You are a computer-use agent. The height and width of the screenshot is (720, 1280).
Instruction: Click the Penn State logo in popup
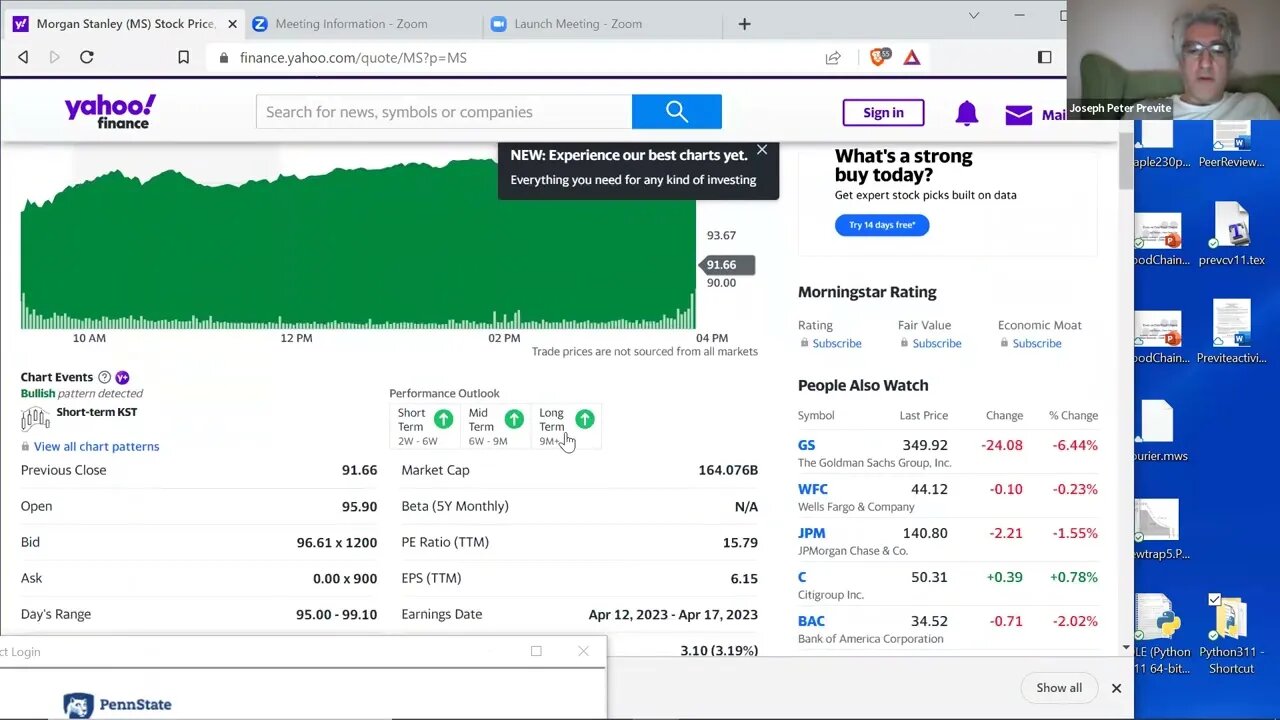117,705
